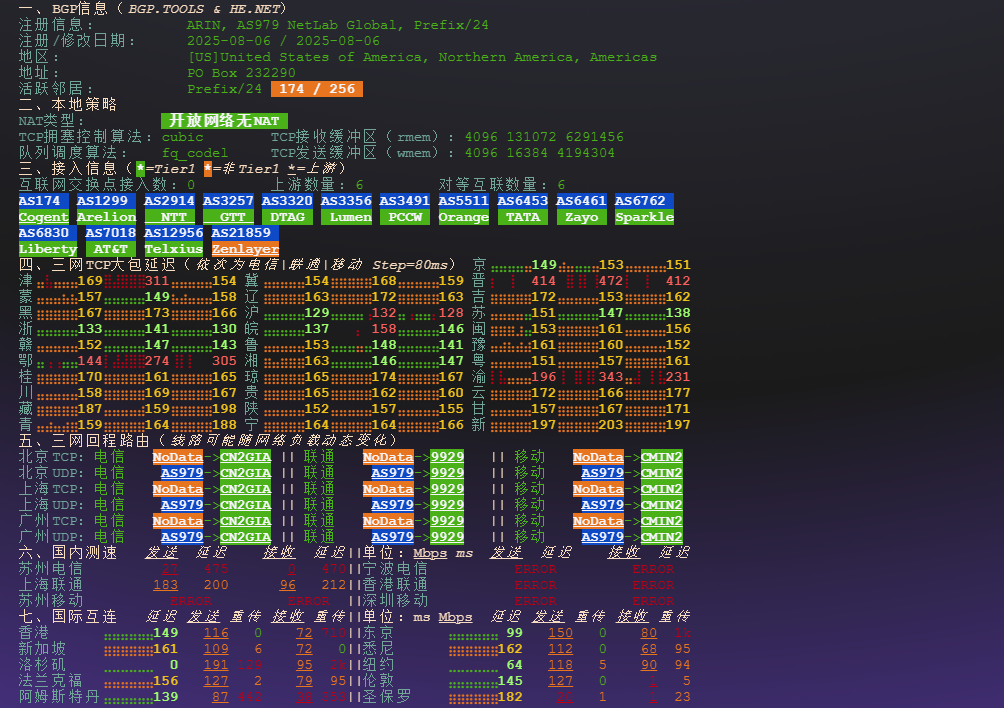The image size is (1004, 708).
Task: Select the AS6453 badge above TATA
Action: coord(523,201)
